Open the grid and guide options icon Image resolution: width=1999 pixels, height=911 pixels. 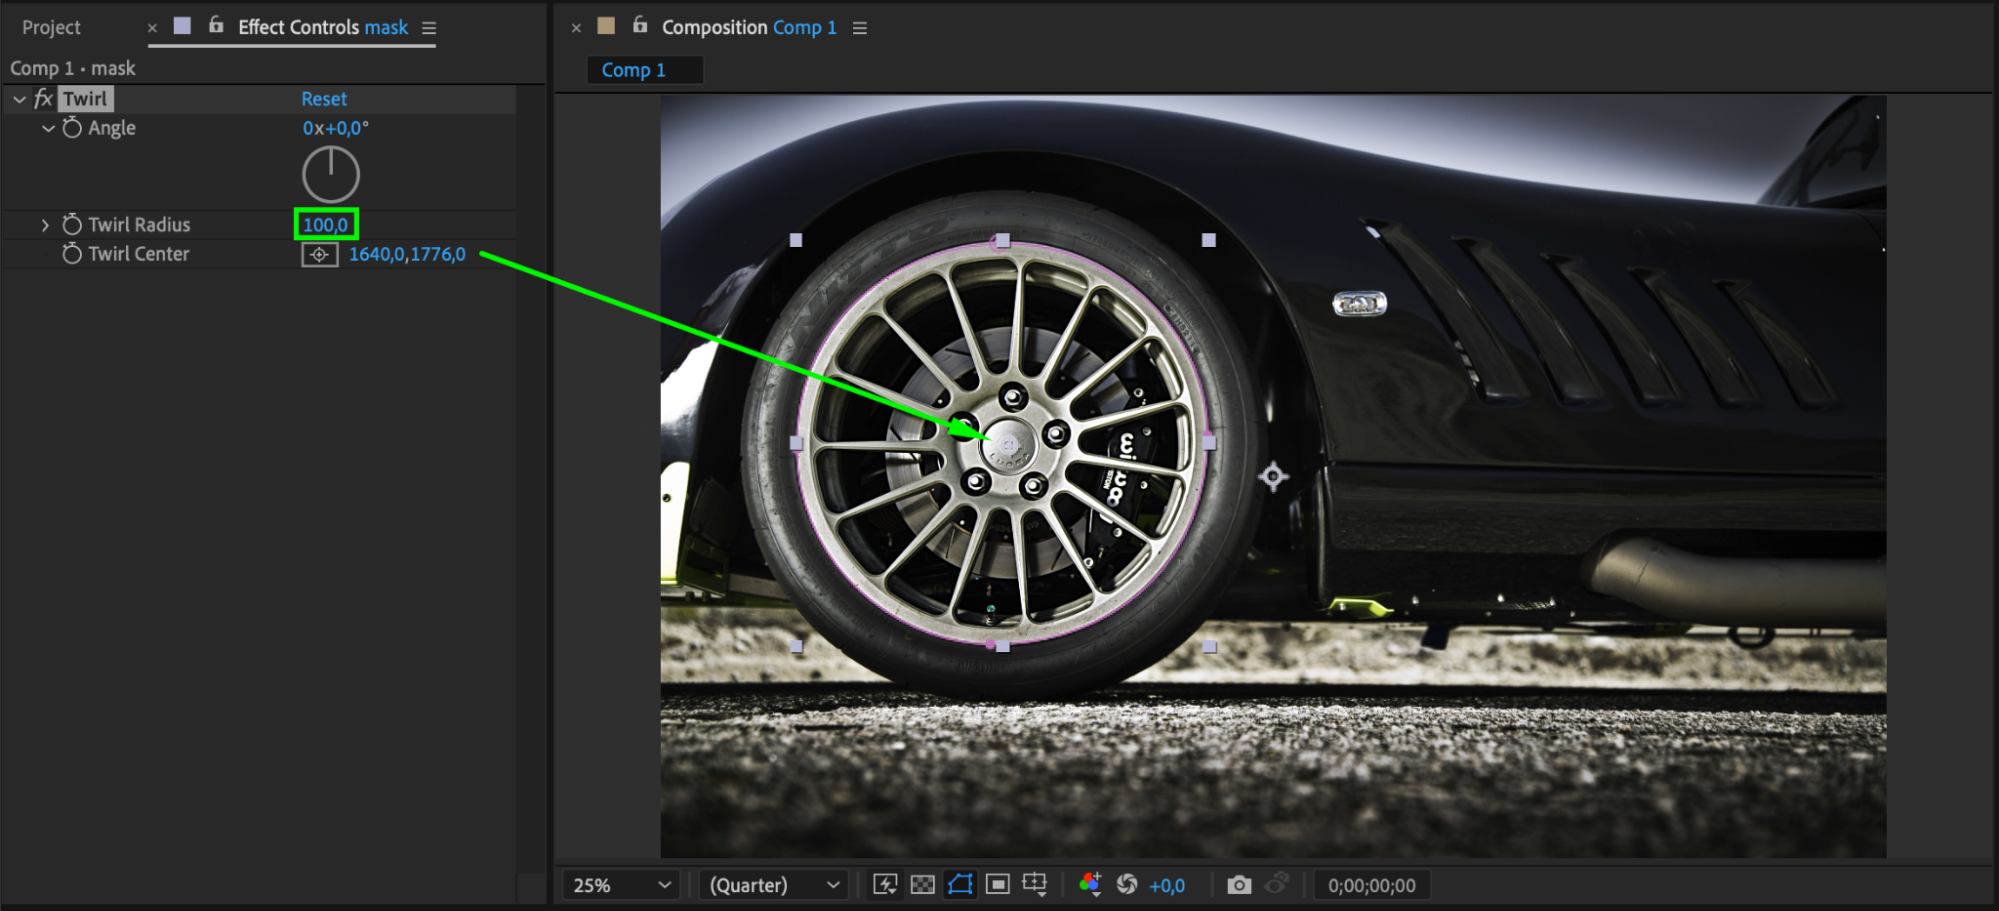point(1035,885)
